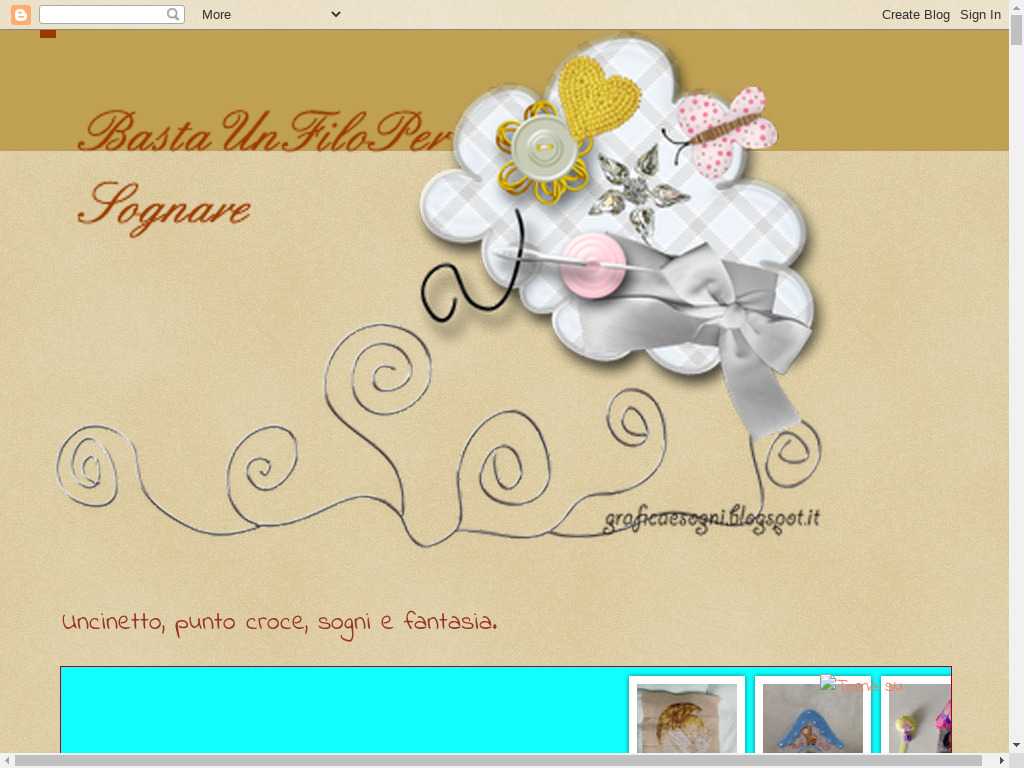The image size is (1024, 768).
Task: Click the horizontal scrollbar left arrow
Action: pos(7,760)
